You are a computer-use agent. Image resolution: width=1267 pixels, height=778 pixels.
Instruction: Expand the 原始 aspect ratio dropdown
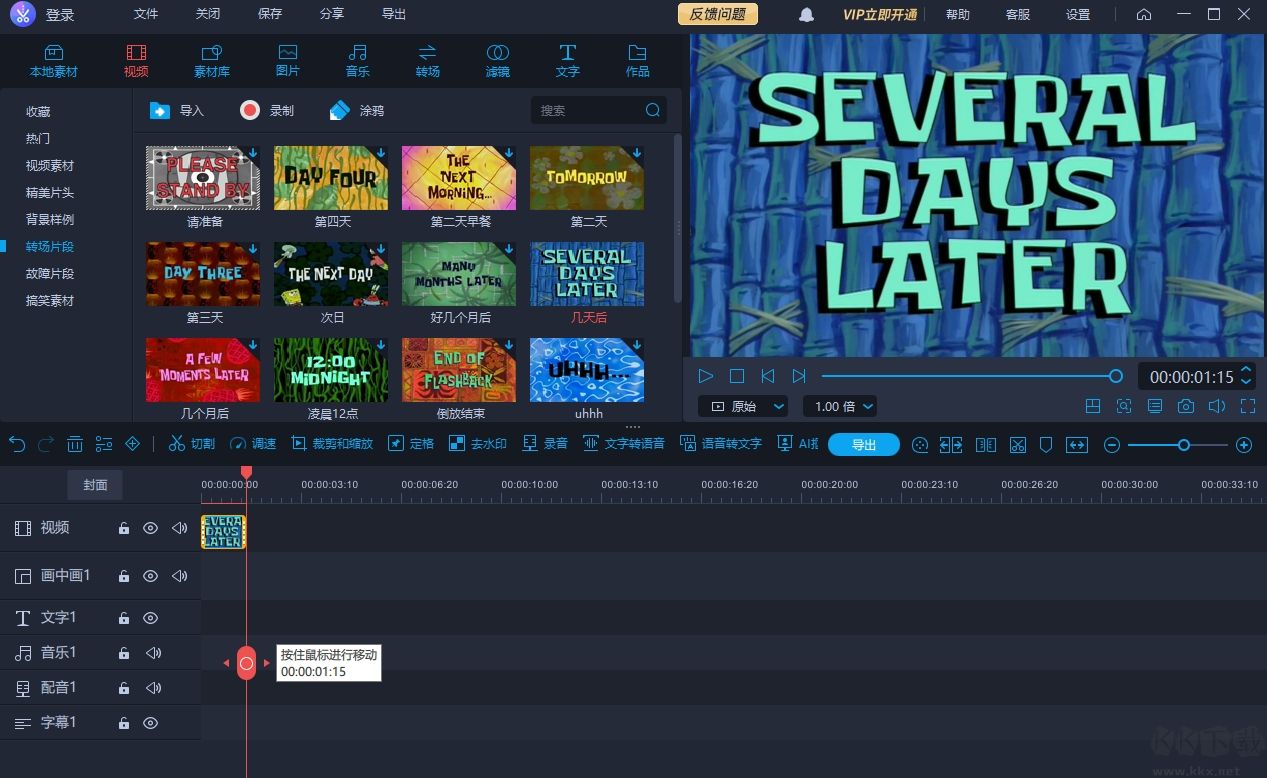coord(743,406)
